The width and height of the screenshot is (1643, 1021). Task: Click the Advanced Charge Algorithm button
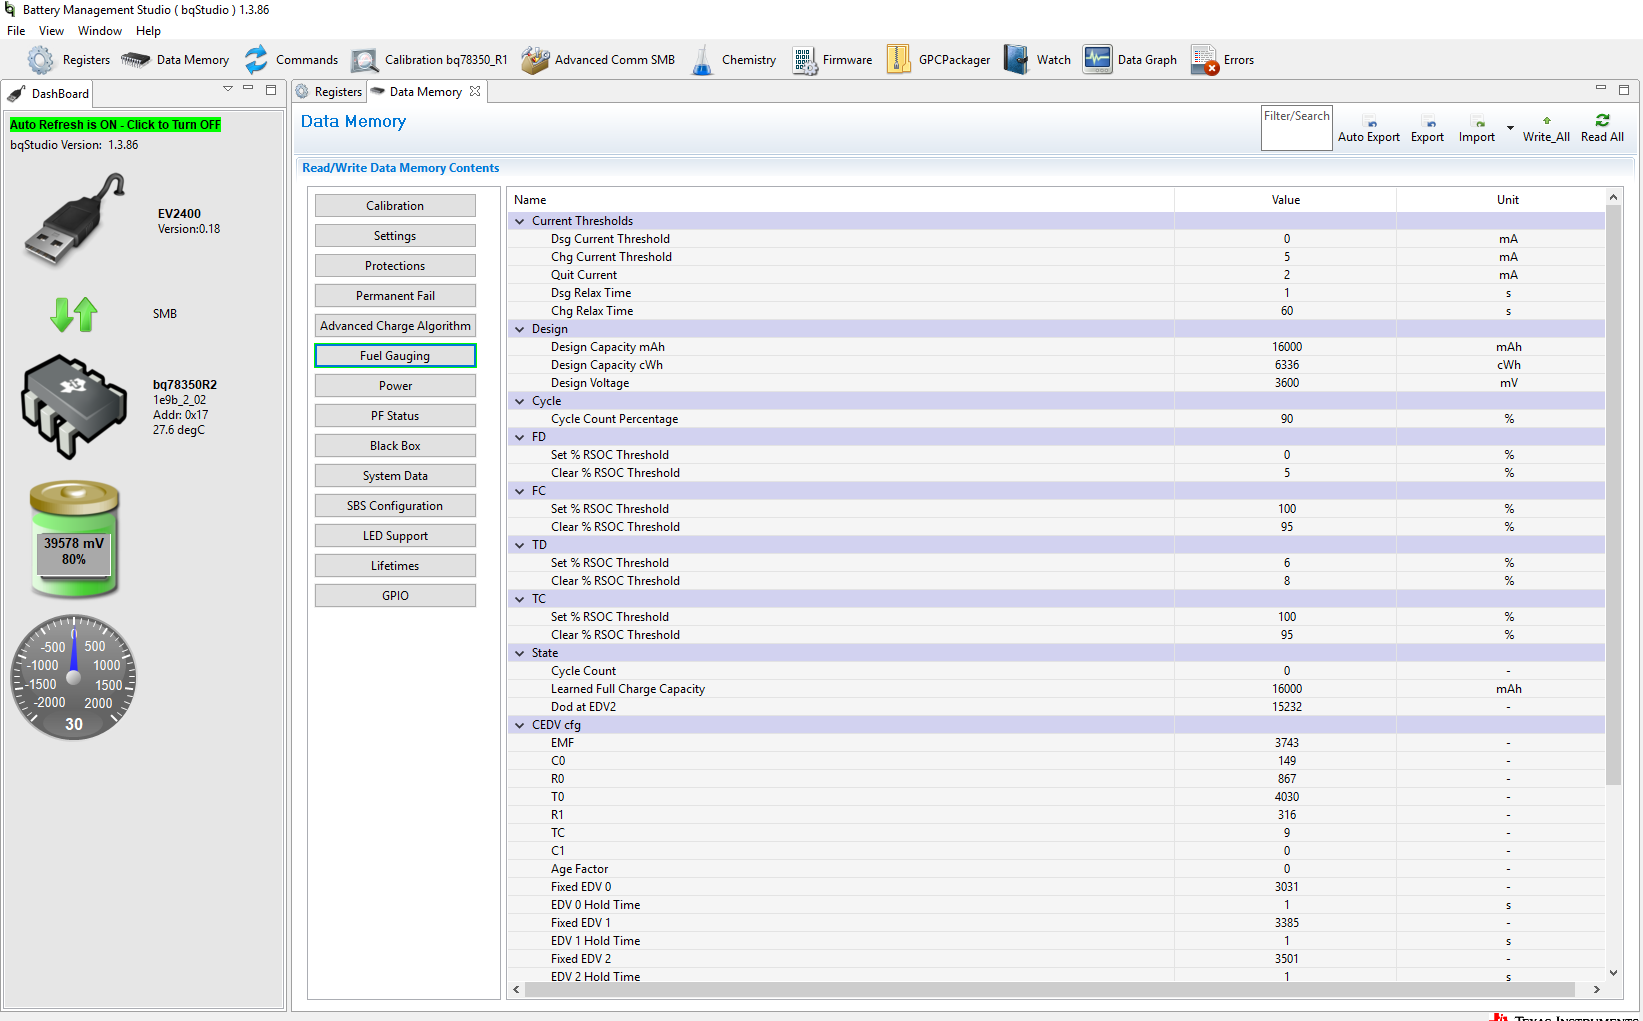(x=395, y=326)
